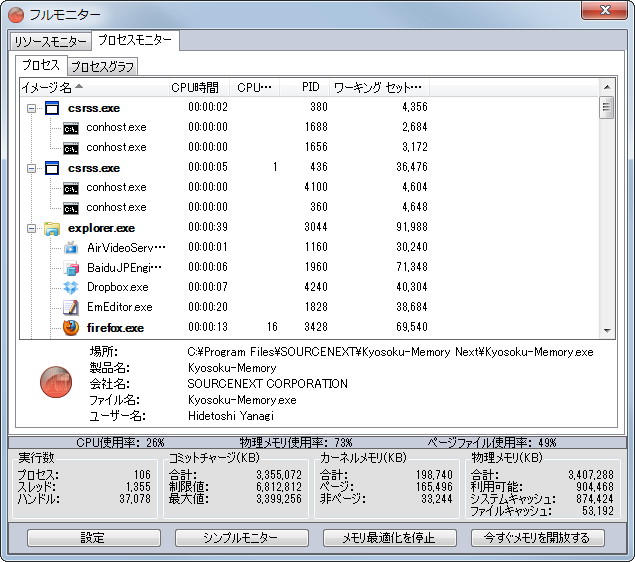Viewport: 635px width, 562px height.
Task: Sort by the PID column header
Action: pyautogui.click(x=305, y=87)
